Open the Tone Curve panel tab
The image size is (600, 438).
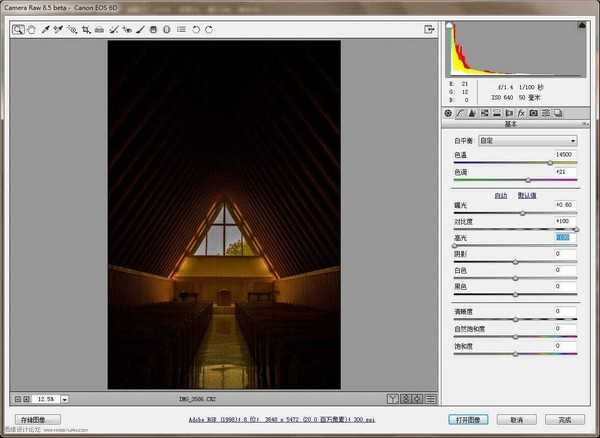(x=461, y=113)
